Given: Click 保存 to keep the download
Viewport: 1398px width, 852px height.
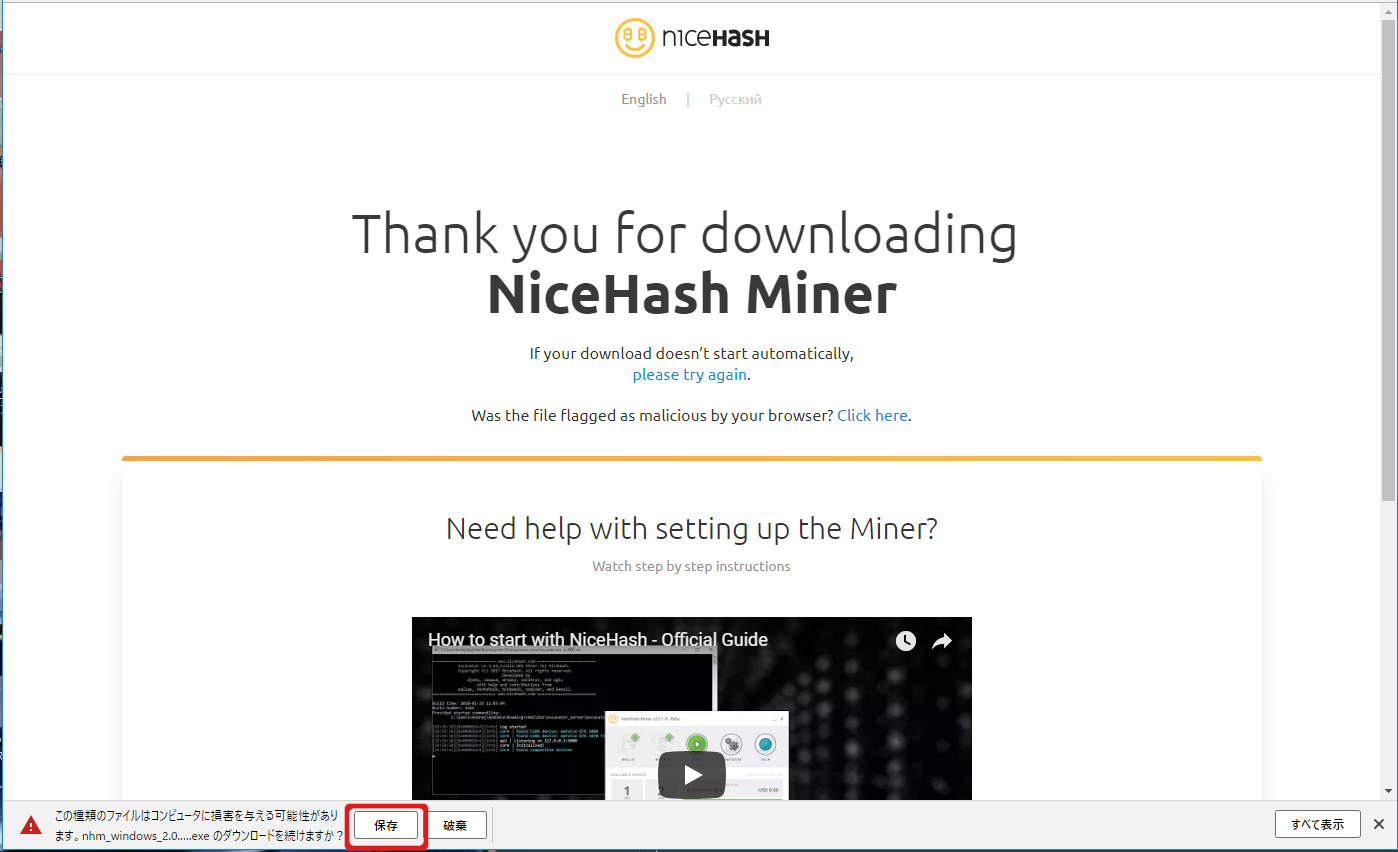Looking at the screenshot, I should (386, 825).
